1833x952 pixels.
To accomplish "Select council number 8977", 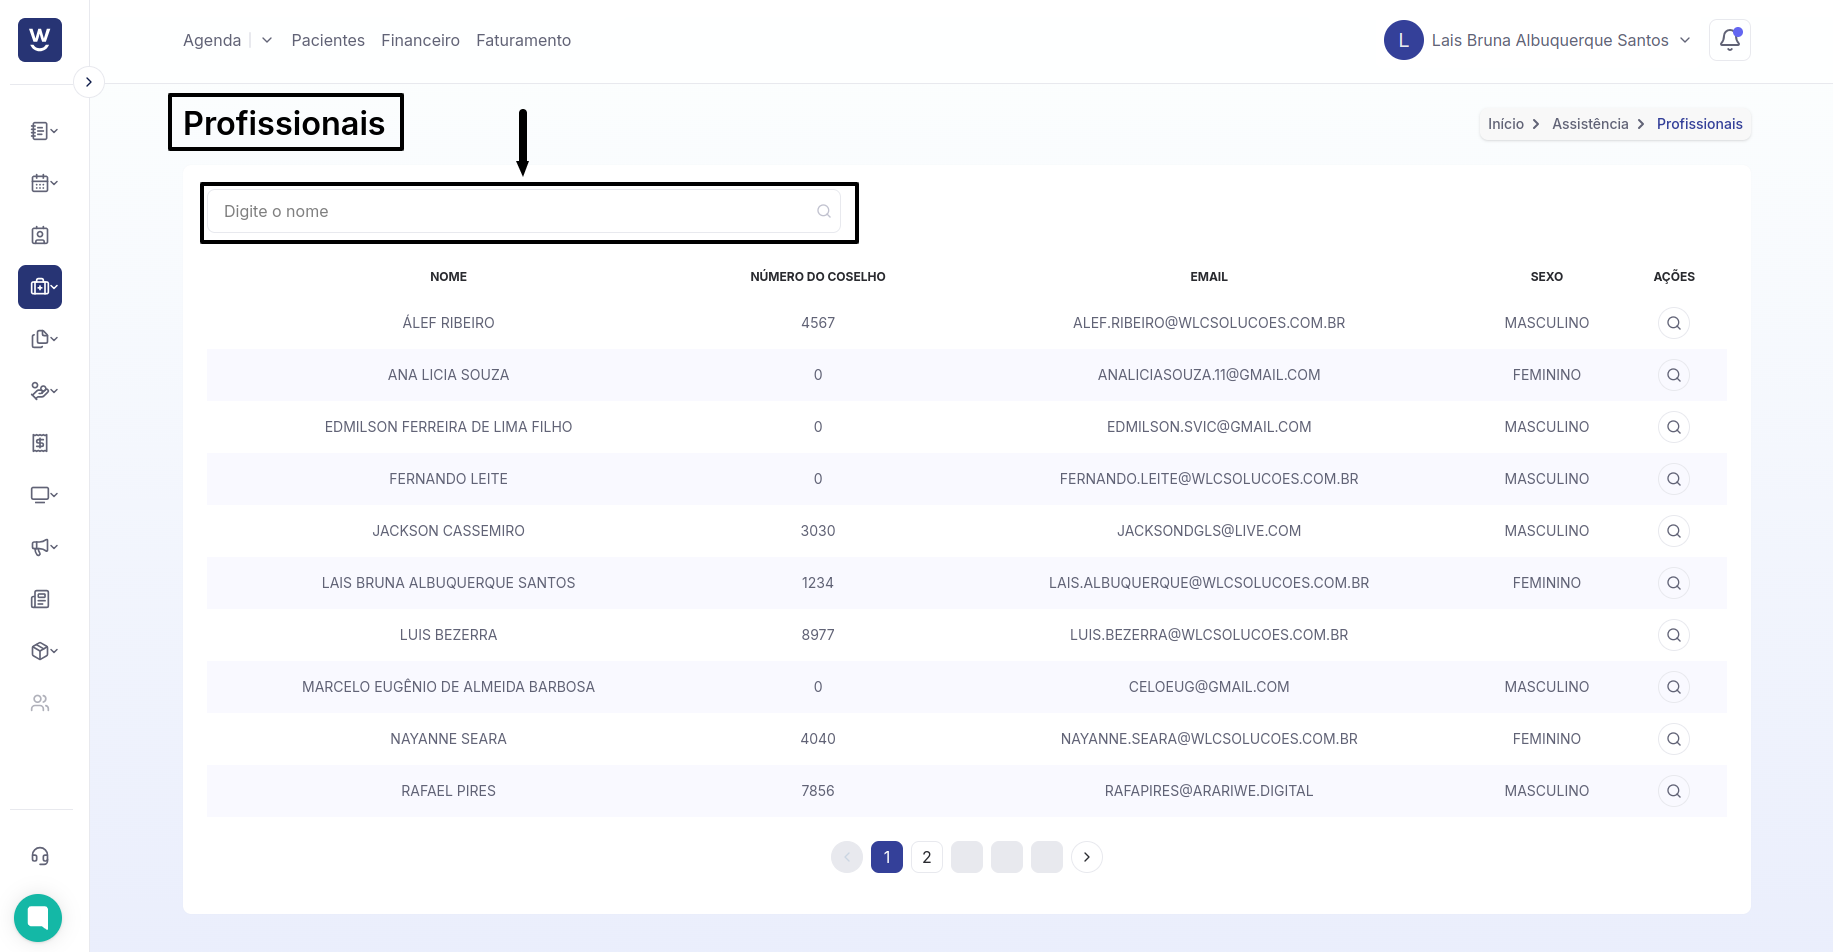I will (818, 635).
